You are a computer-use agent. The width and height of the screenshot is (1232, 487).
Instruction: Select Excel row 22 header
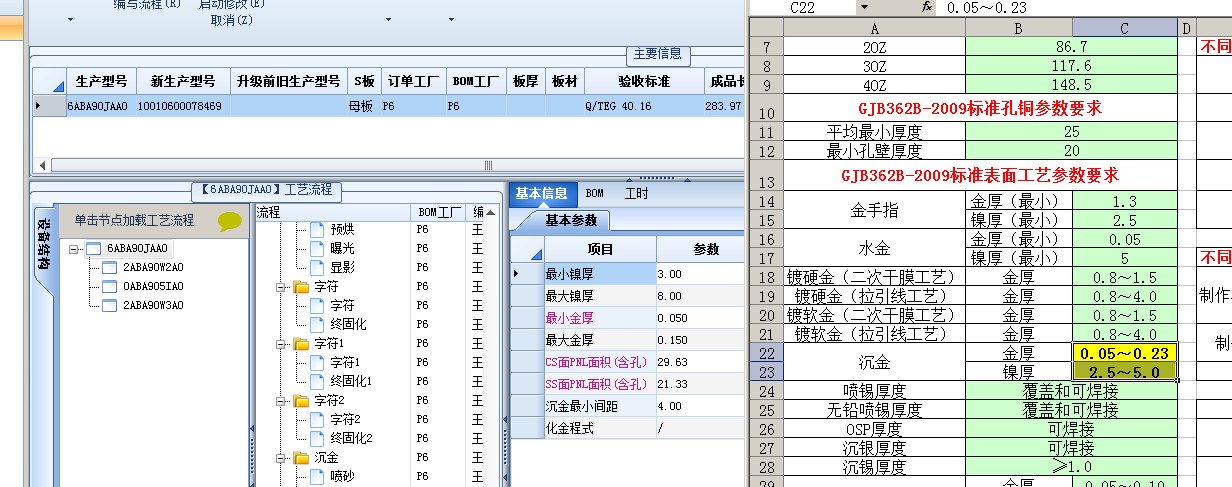[767, 352]
